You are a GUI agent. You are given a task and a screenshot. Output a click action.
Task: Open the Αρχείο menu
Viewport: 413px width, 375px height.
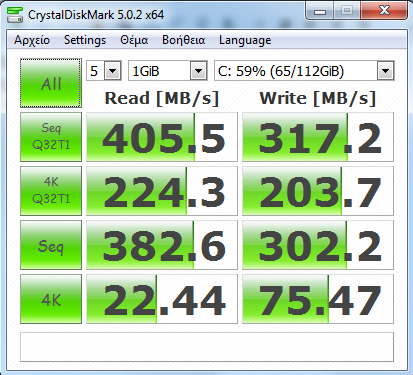point(32,40)
